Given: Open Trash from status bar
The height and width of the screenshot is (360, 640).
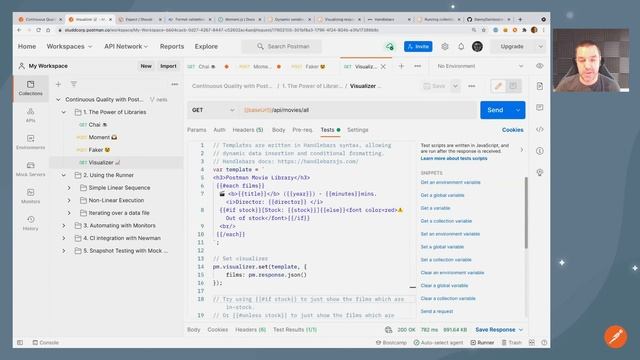Looking at the screenshot, I should tap(511, 342).
